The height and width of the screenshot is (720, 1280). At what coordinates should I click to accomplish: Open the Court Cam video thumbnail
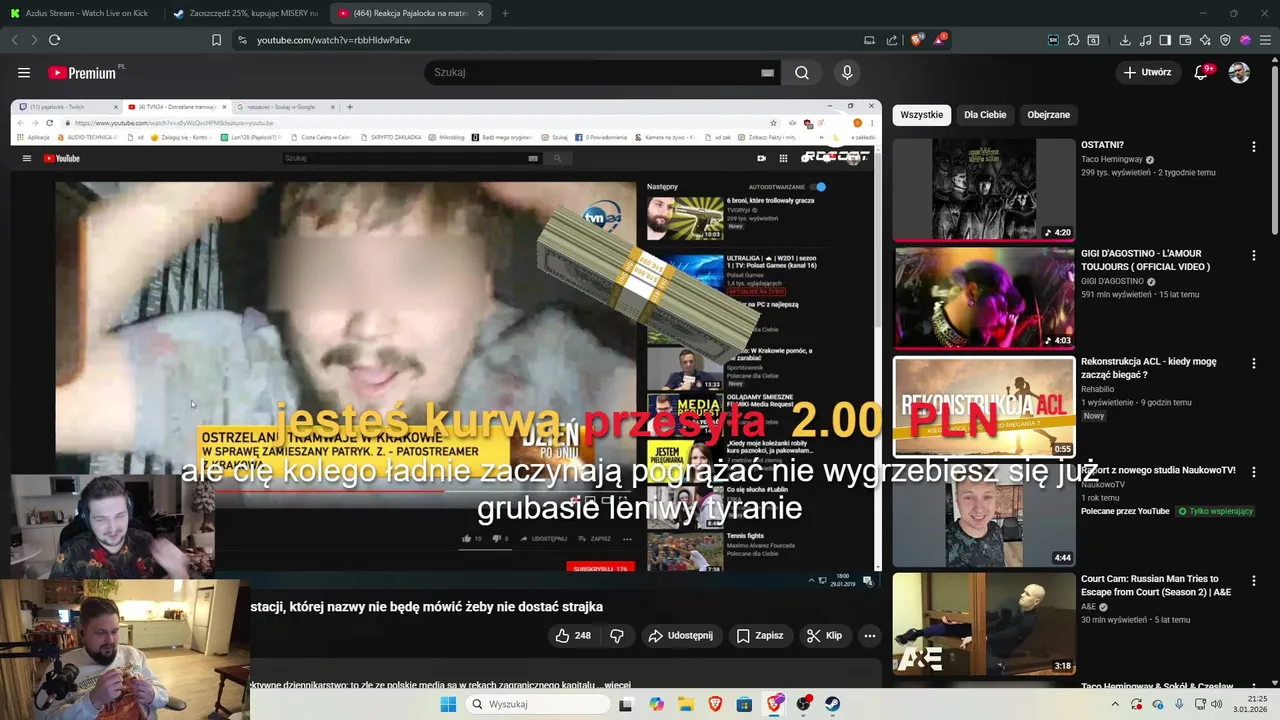pyautogui.click(x=984, y=624)
